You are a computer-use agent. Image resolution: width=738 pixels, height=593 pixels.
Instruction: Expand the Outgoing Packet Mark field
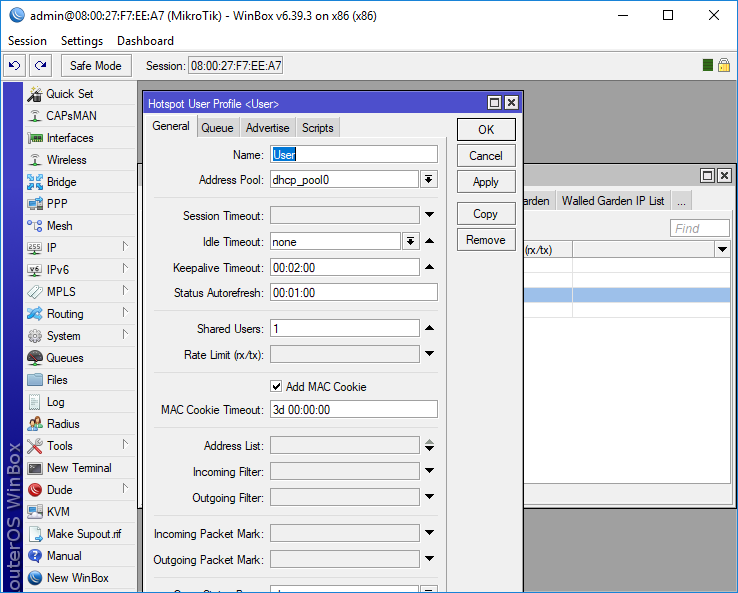point(429,558)
